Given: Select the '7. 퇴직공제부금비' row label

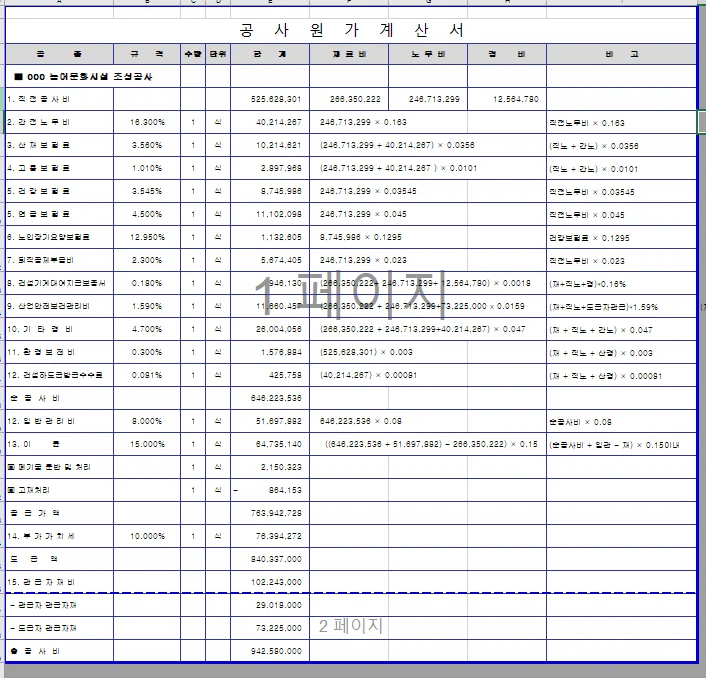Looking at the screenshot, I should pos(59,260).
